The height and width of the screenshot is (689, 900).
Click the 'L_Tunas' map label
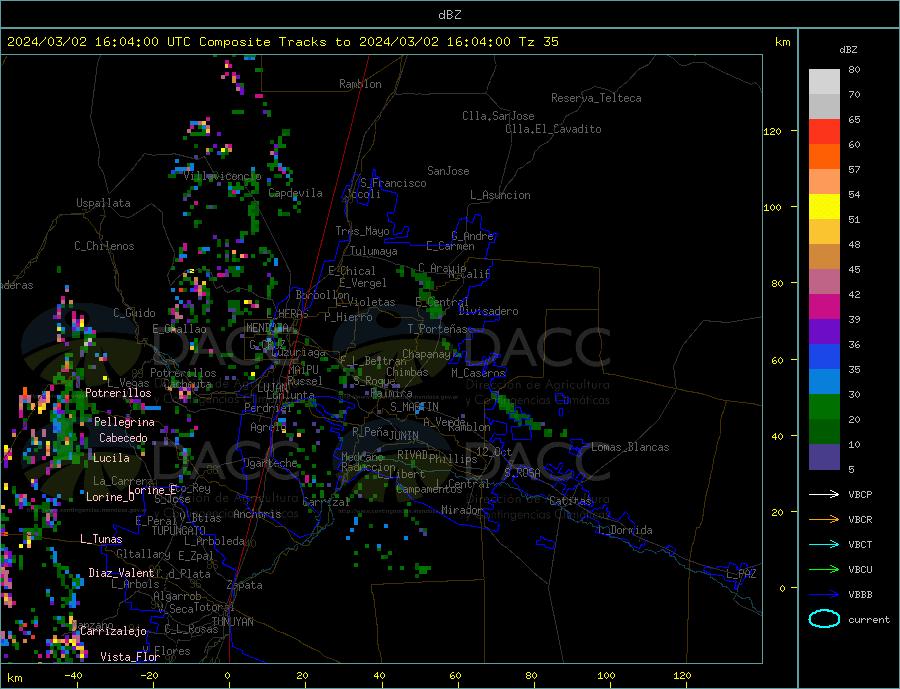(x=102, y=539)
